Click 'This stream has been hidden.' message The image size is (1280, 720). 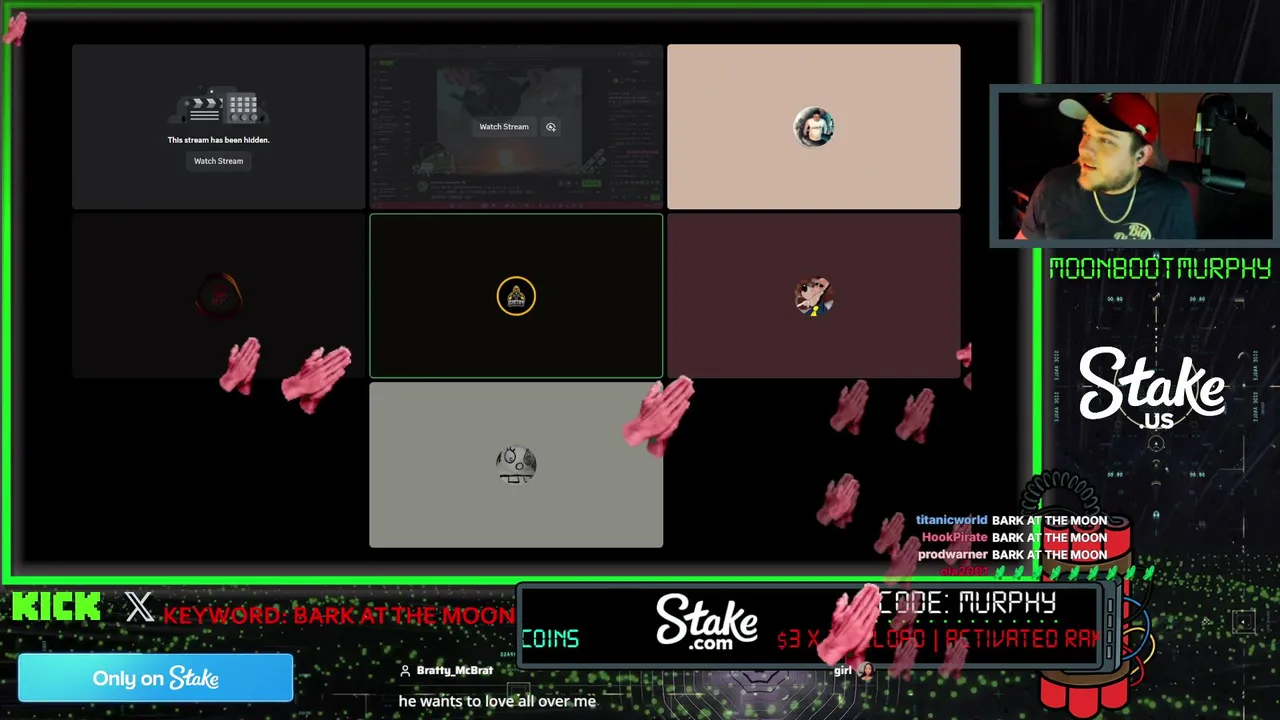(218, 140)
